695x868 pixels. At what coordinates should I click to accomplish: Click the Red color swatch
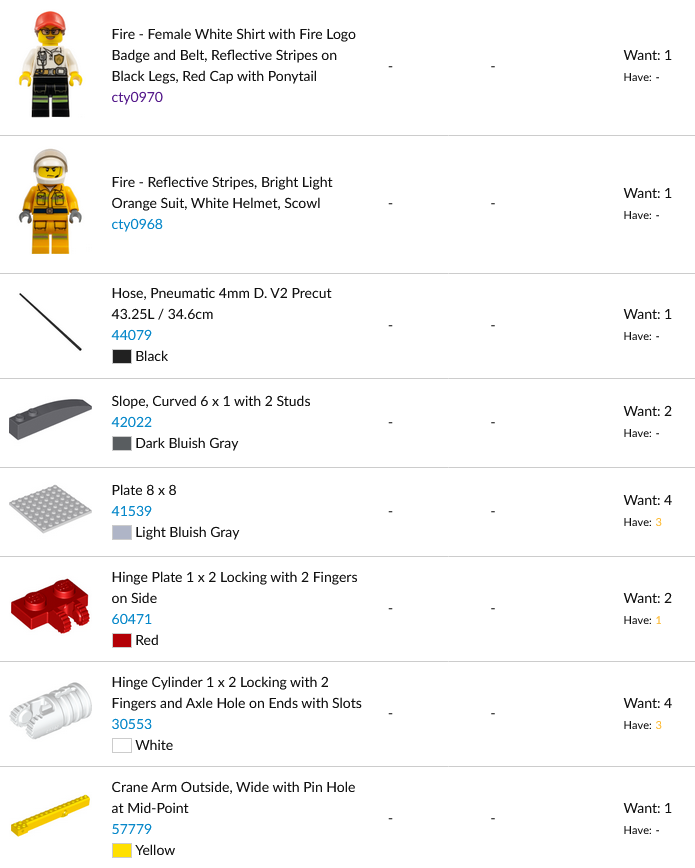pyautogui.click(x=122, y=640)
